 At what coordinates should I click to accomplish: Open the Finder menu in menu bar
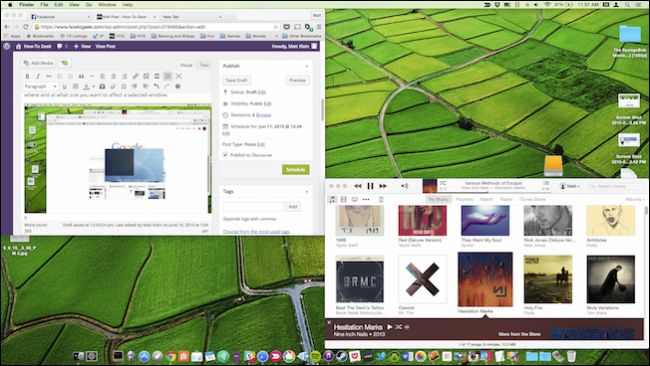27,5
